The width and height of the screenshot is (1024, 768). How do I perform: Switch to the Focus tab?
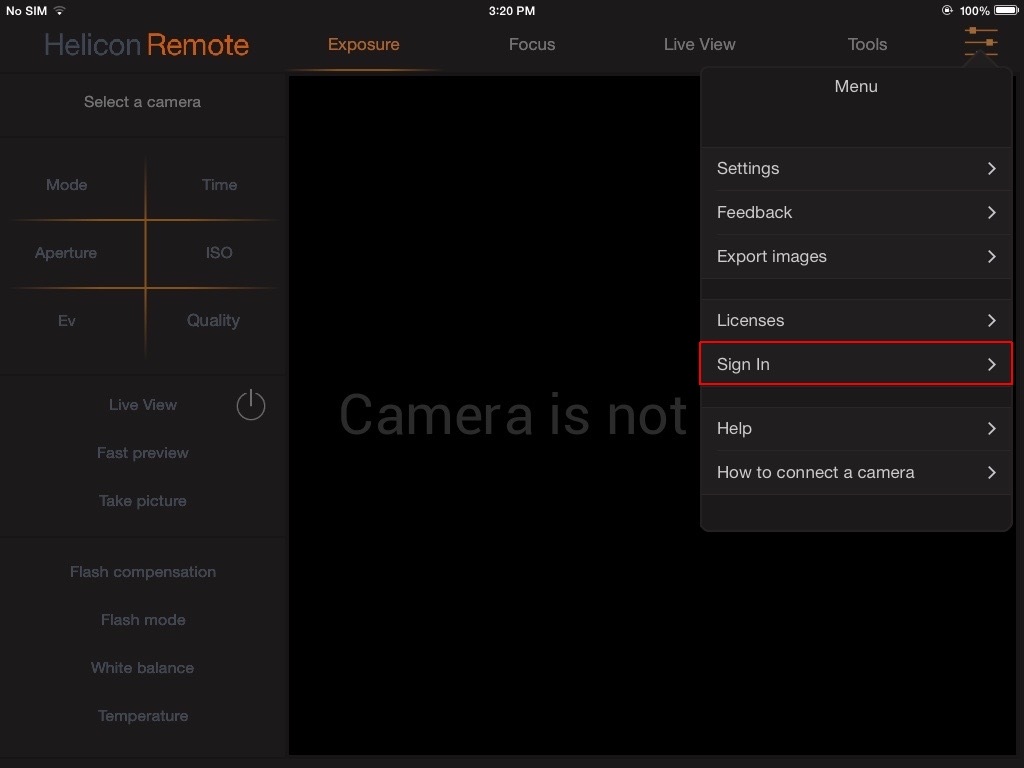click(531, 44)
